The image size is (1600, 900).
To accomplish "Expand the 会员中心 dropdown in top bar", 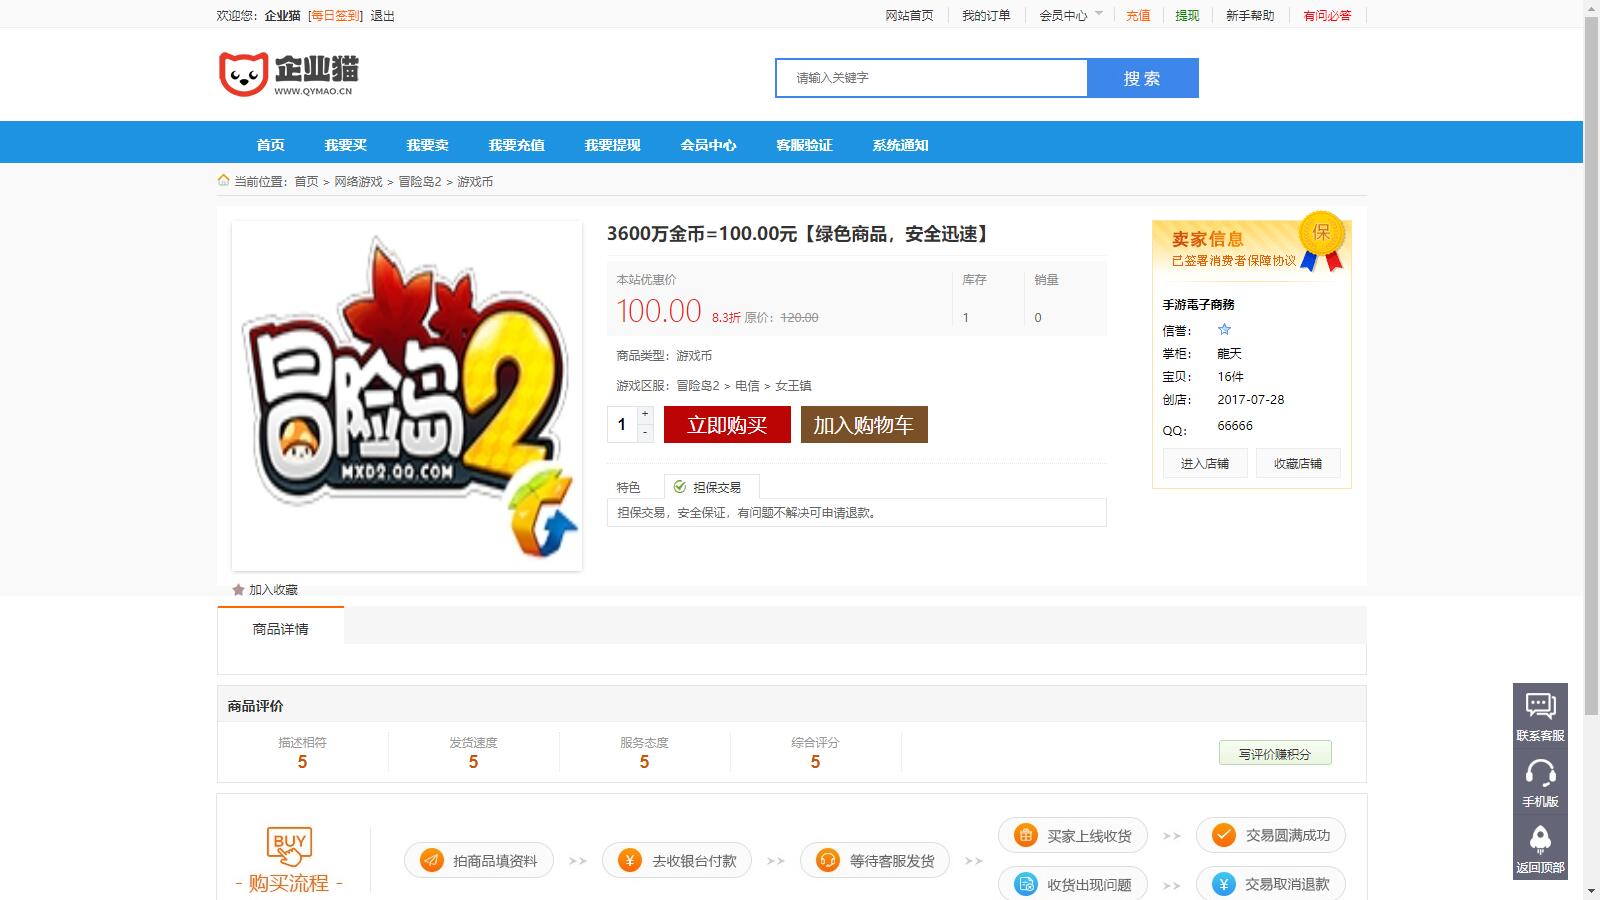I will [1067, 15].
